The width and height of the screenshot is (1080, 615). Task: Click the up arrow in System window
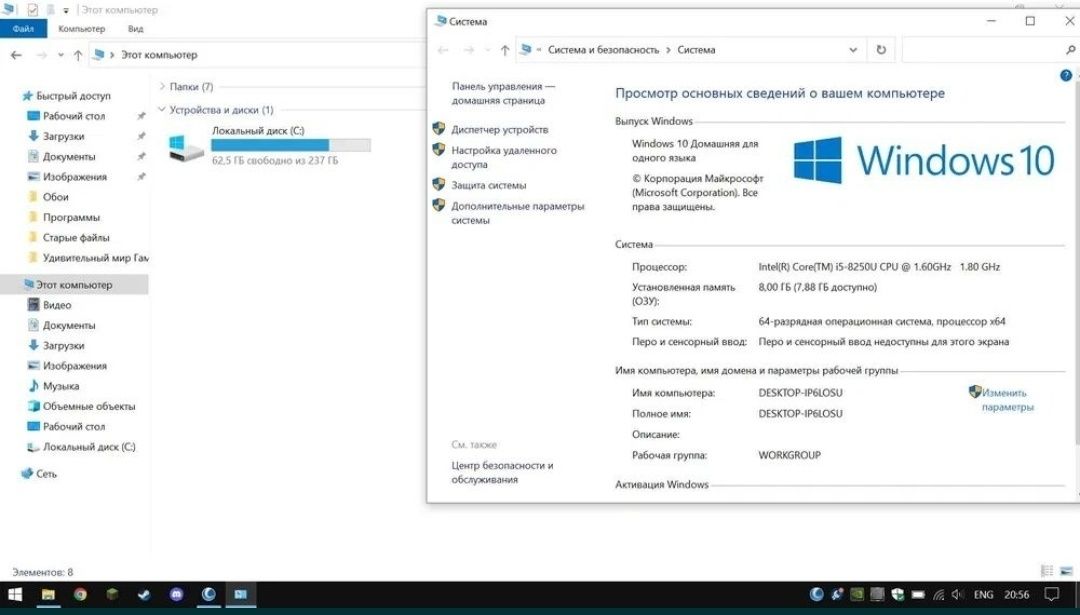(505, 50)
